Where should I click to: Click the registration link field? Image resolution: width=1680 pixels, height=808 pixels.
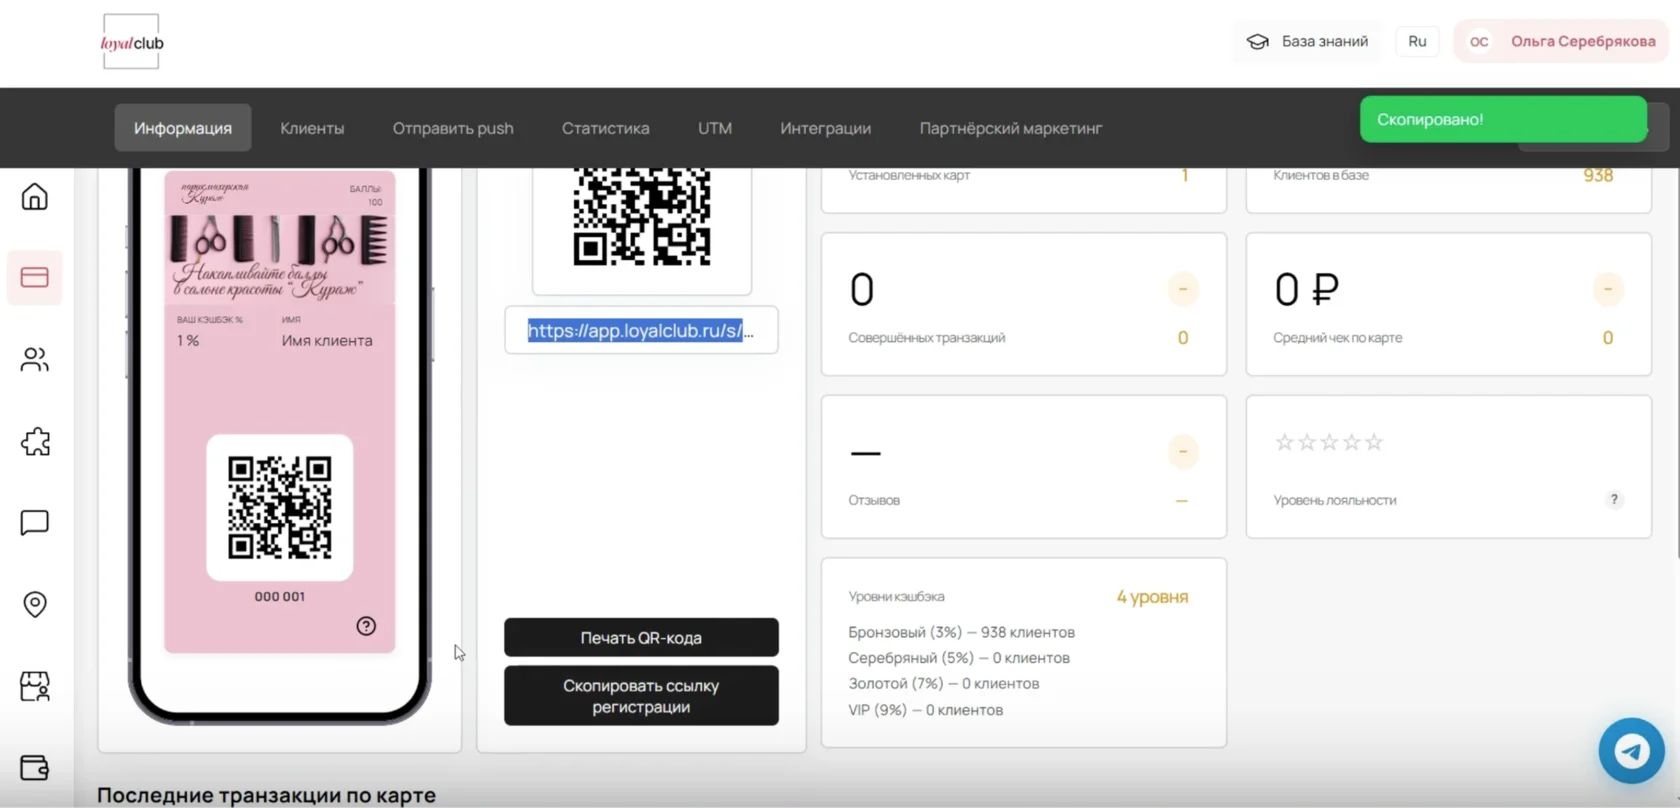[641, 330]
